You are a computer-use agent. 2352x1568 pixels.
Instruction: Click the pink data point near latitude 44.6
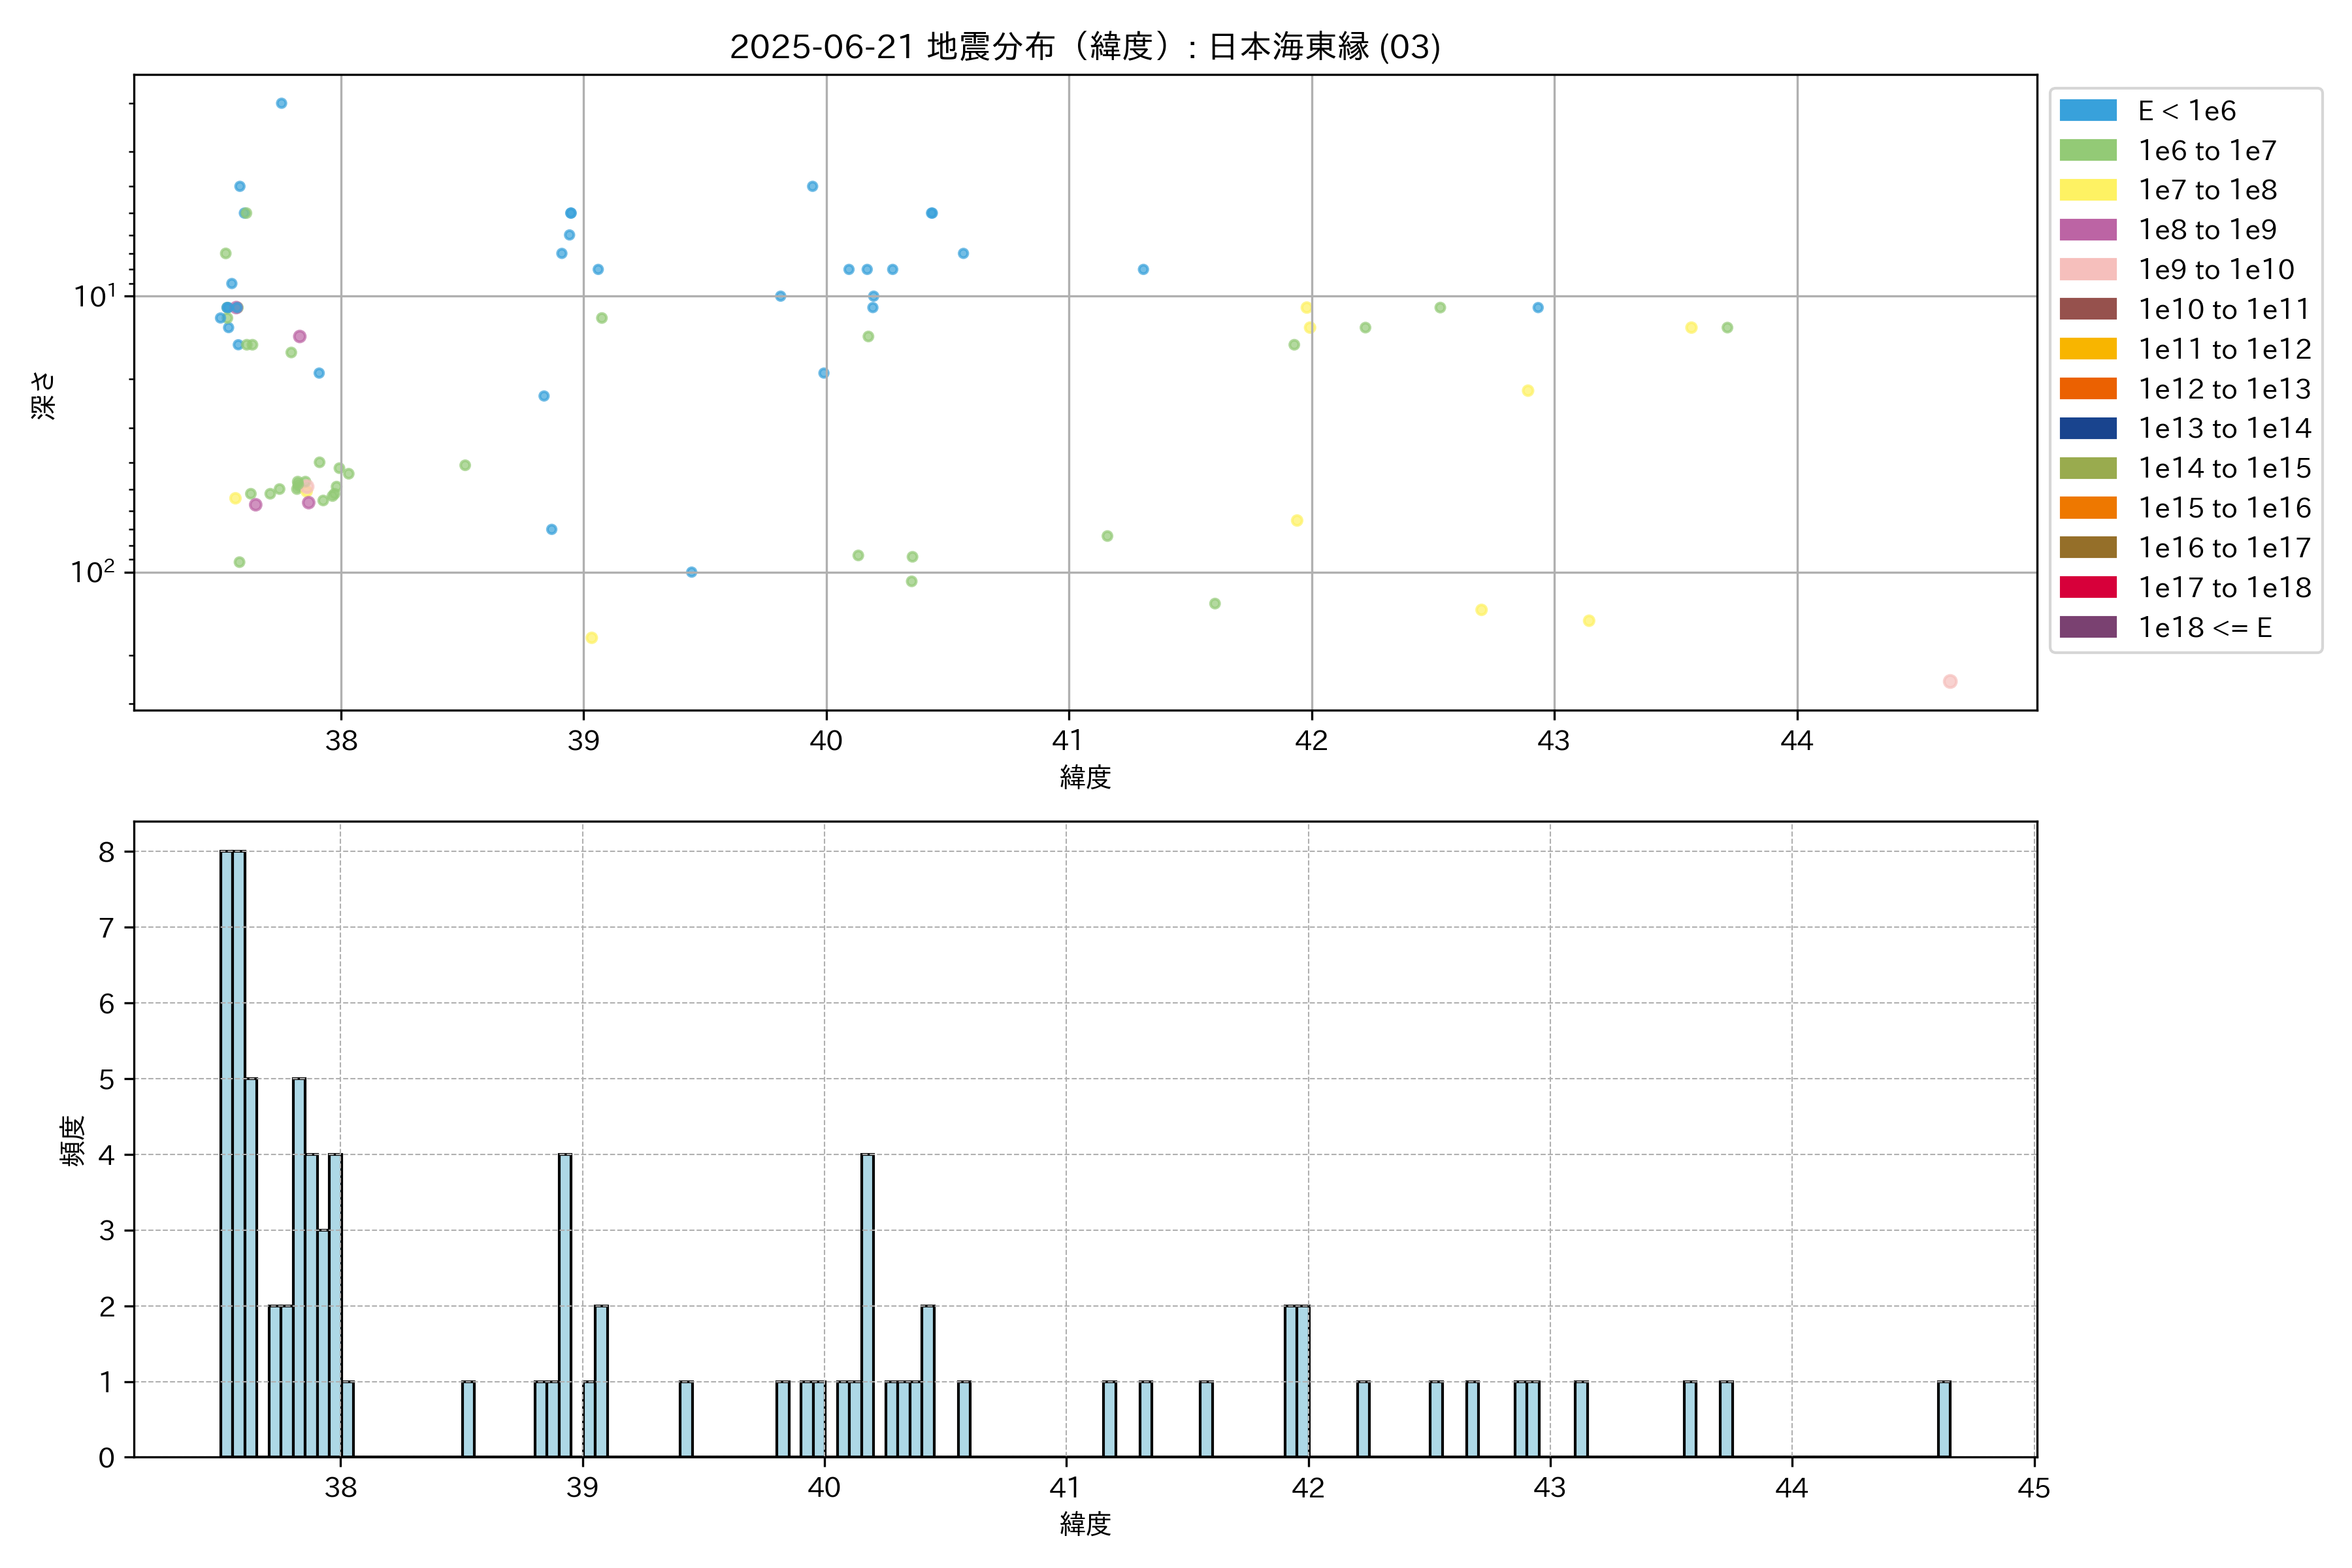click(x=1949, y=681)
